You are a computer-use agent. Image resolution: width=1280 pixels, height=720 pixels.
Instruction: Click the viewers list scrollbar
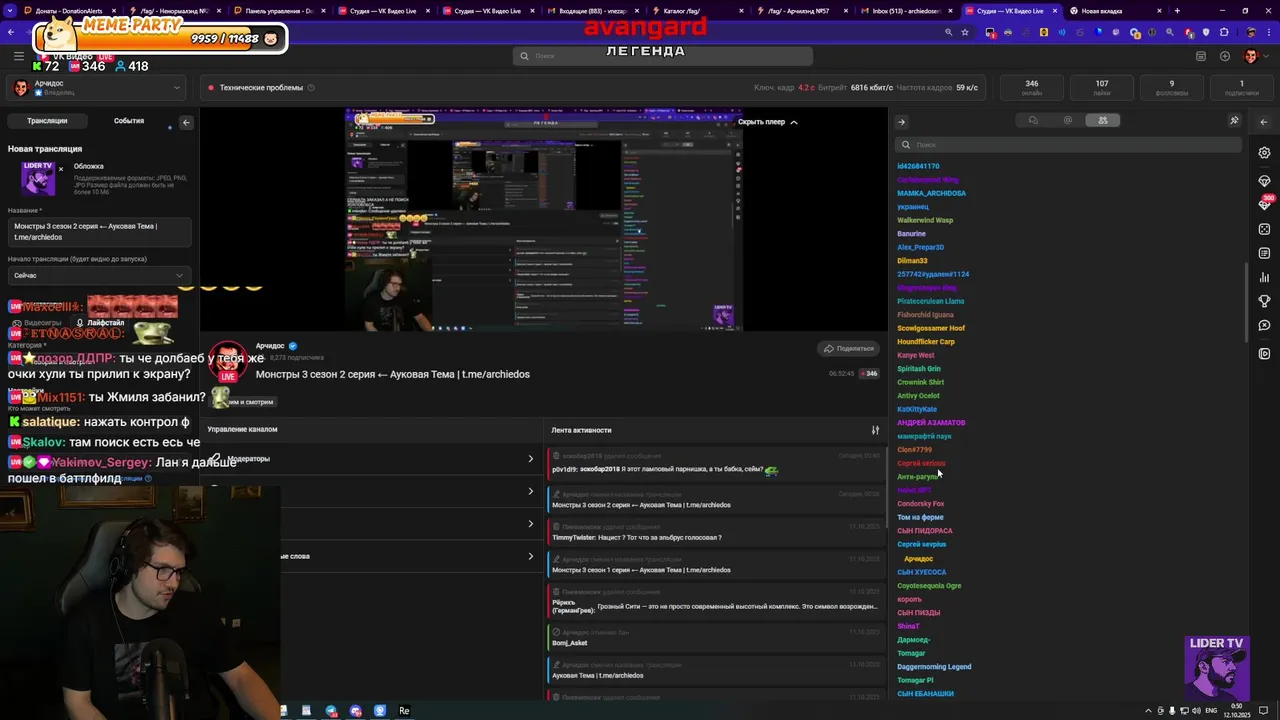point(1247,300)
